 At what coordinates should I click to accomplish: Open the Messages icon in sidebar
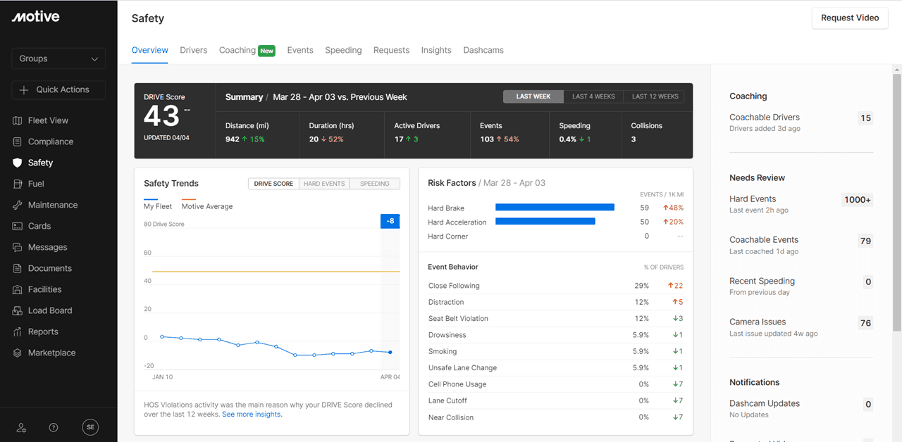[x=17, y=247]
